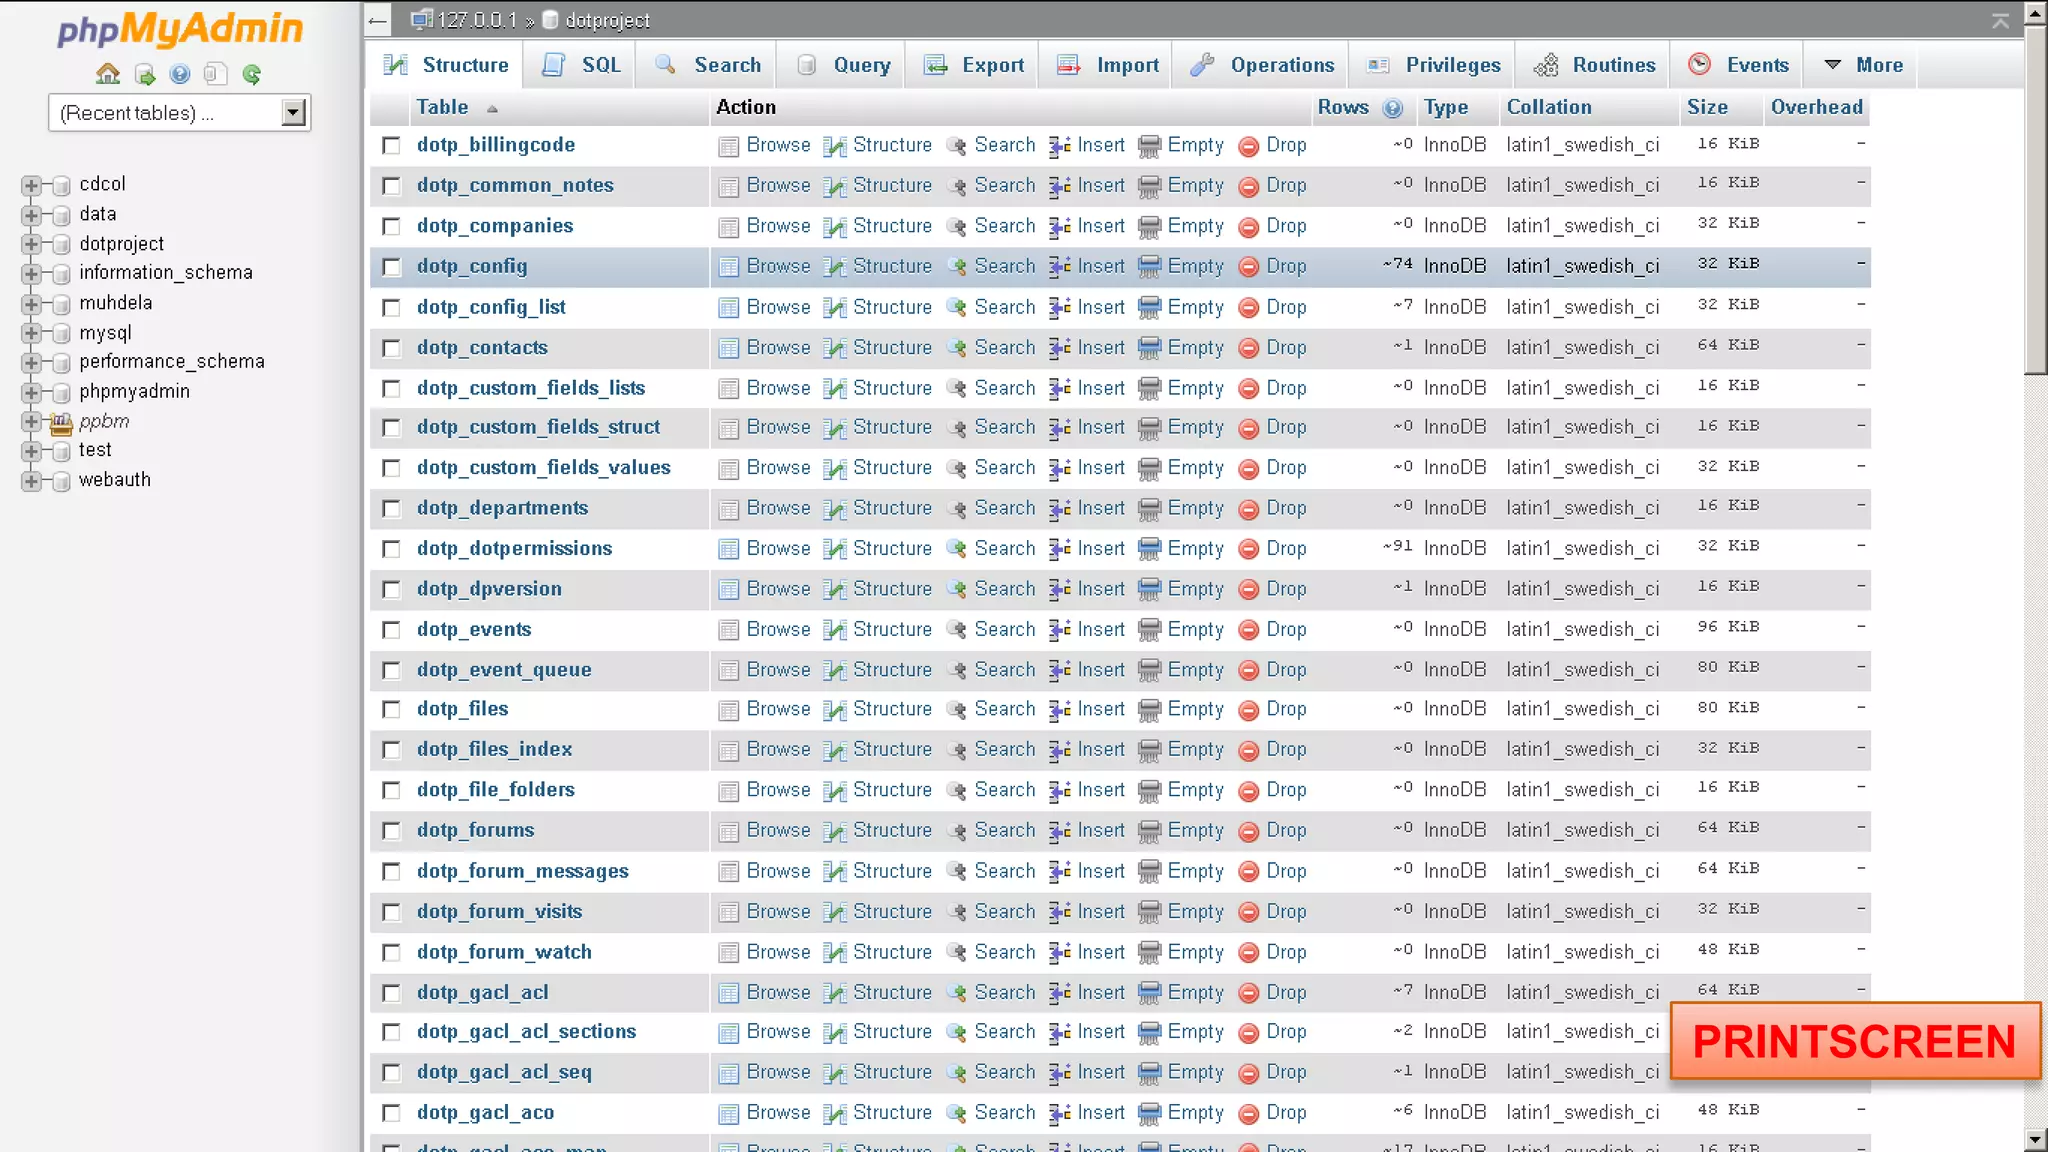Viewport: 2048px width, 1152px height.
Task: Open the Recent tables dropdown
Action: [x=293, y=113]
